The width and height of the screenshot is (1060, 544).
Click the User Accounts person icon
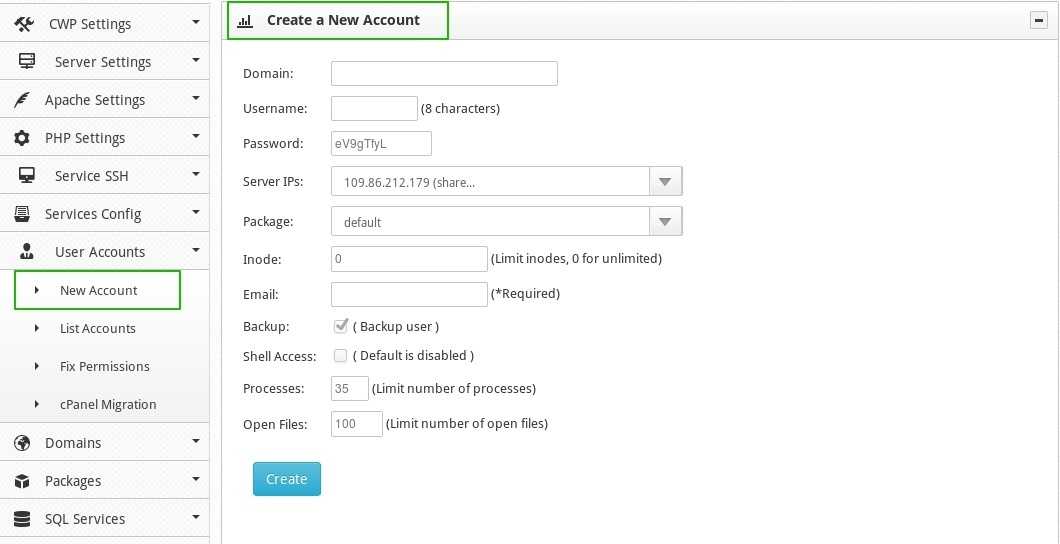(x=27, y=252)
